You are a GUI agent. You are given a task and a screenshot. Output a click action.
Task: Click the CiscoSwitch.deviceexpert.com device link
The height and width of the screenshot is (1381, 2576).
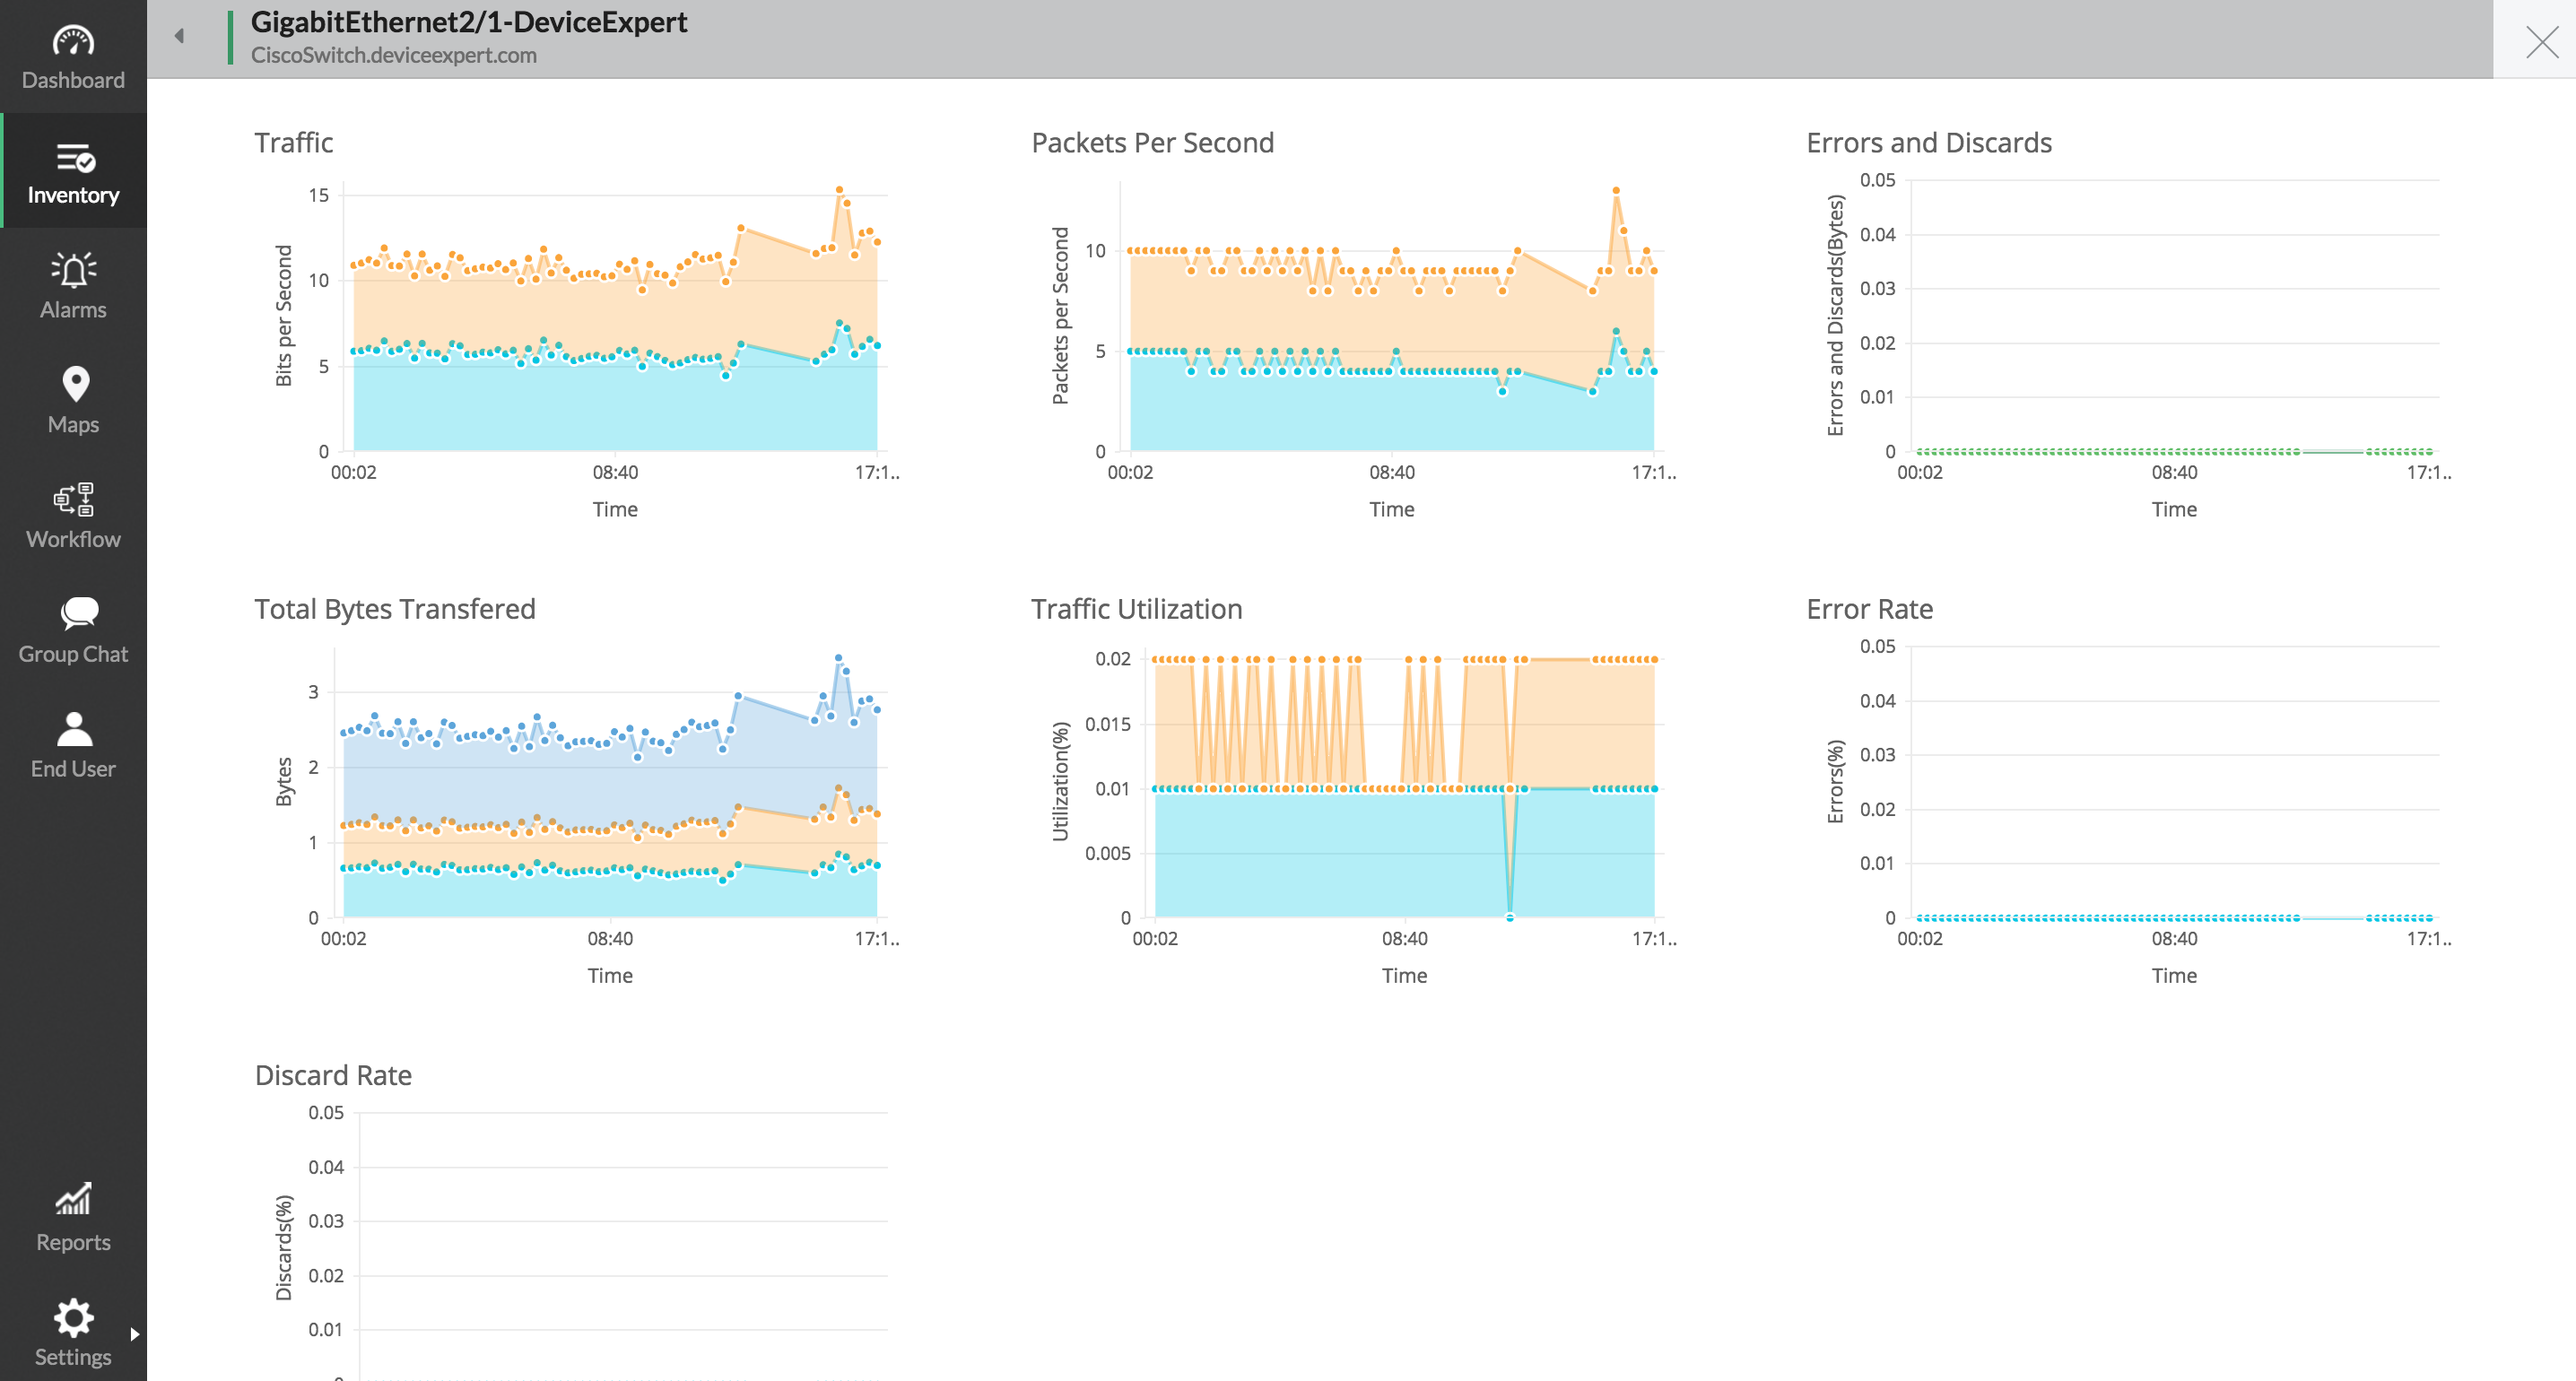pyautogui.click(x=393, y=56)
